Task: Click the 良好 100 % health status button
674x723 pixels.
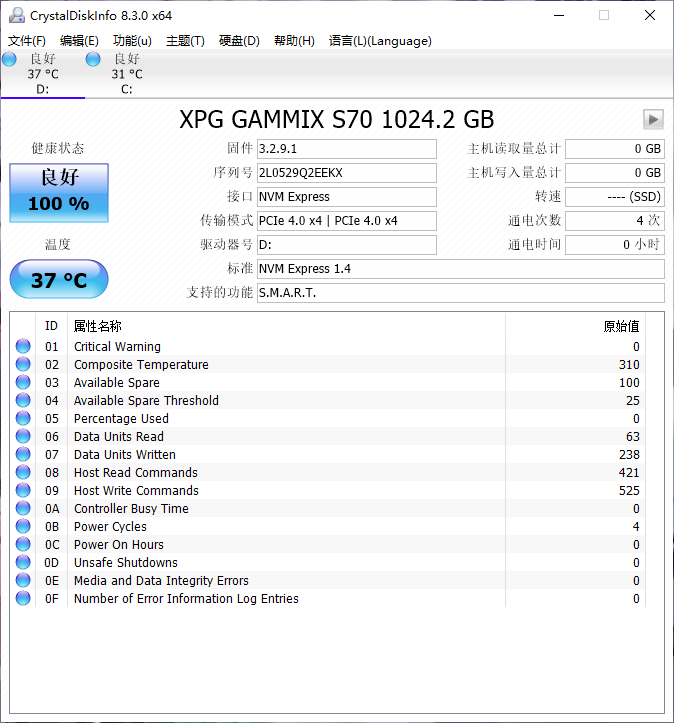Action: pyautogui.click(x=59, y=193)
